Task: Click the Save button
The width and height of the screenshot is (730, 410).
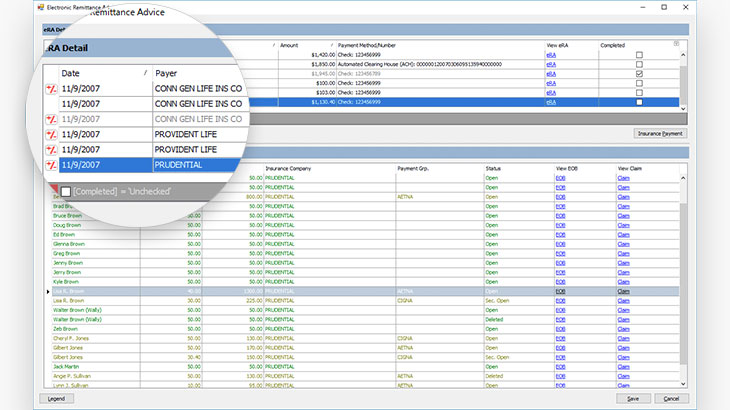Action: [x=633, y=399]
